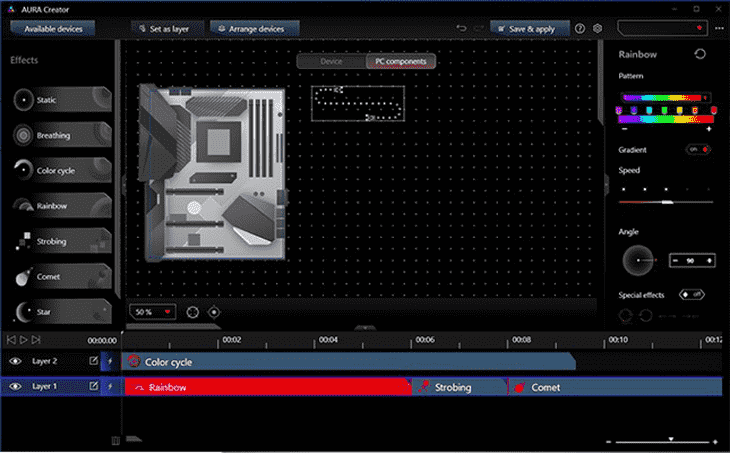Open the 50 % zoom dropdown

(153, 312)
